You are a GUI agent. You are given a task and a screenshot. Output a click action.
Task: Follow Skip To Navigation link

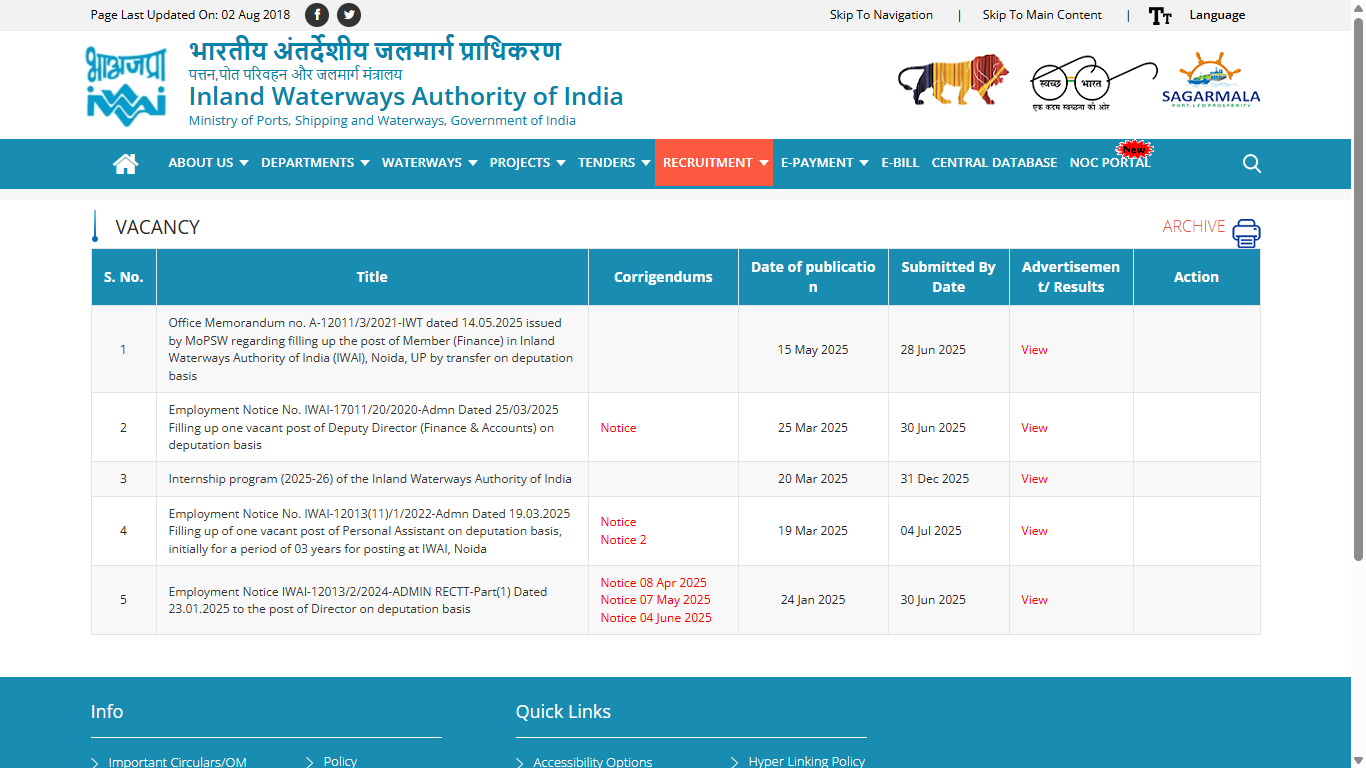click(881, 15)
